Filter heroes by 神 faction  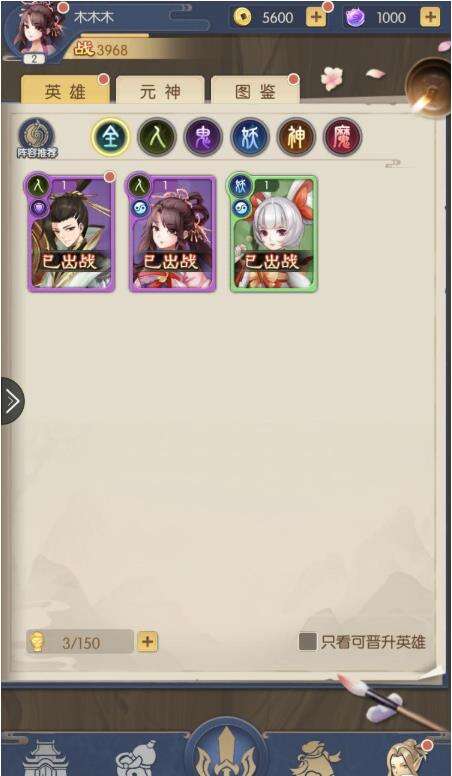pyautogui.click(x=296, y=137)
